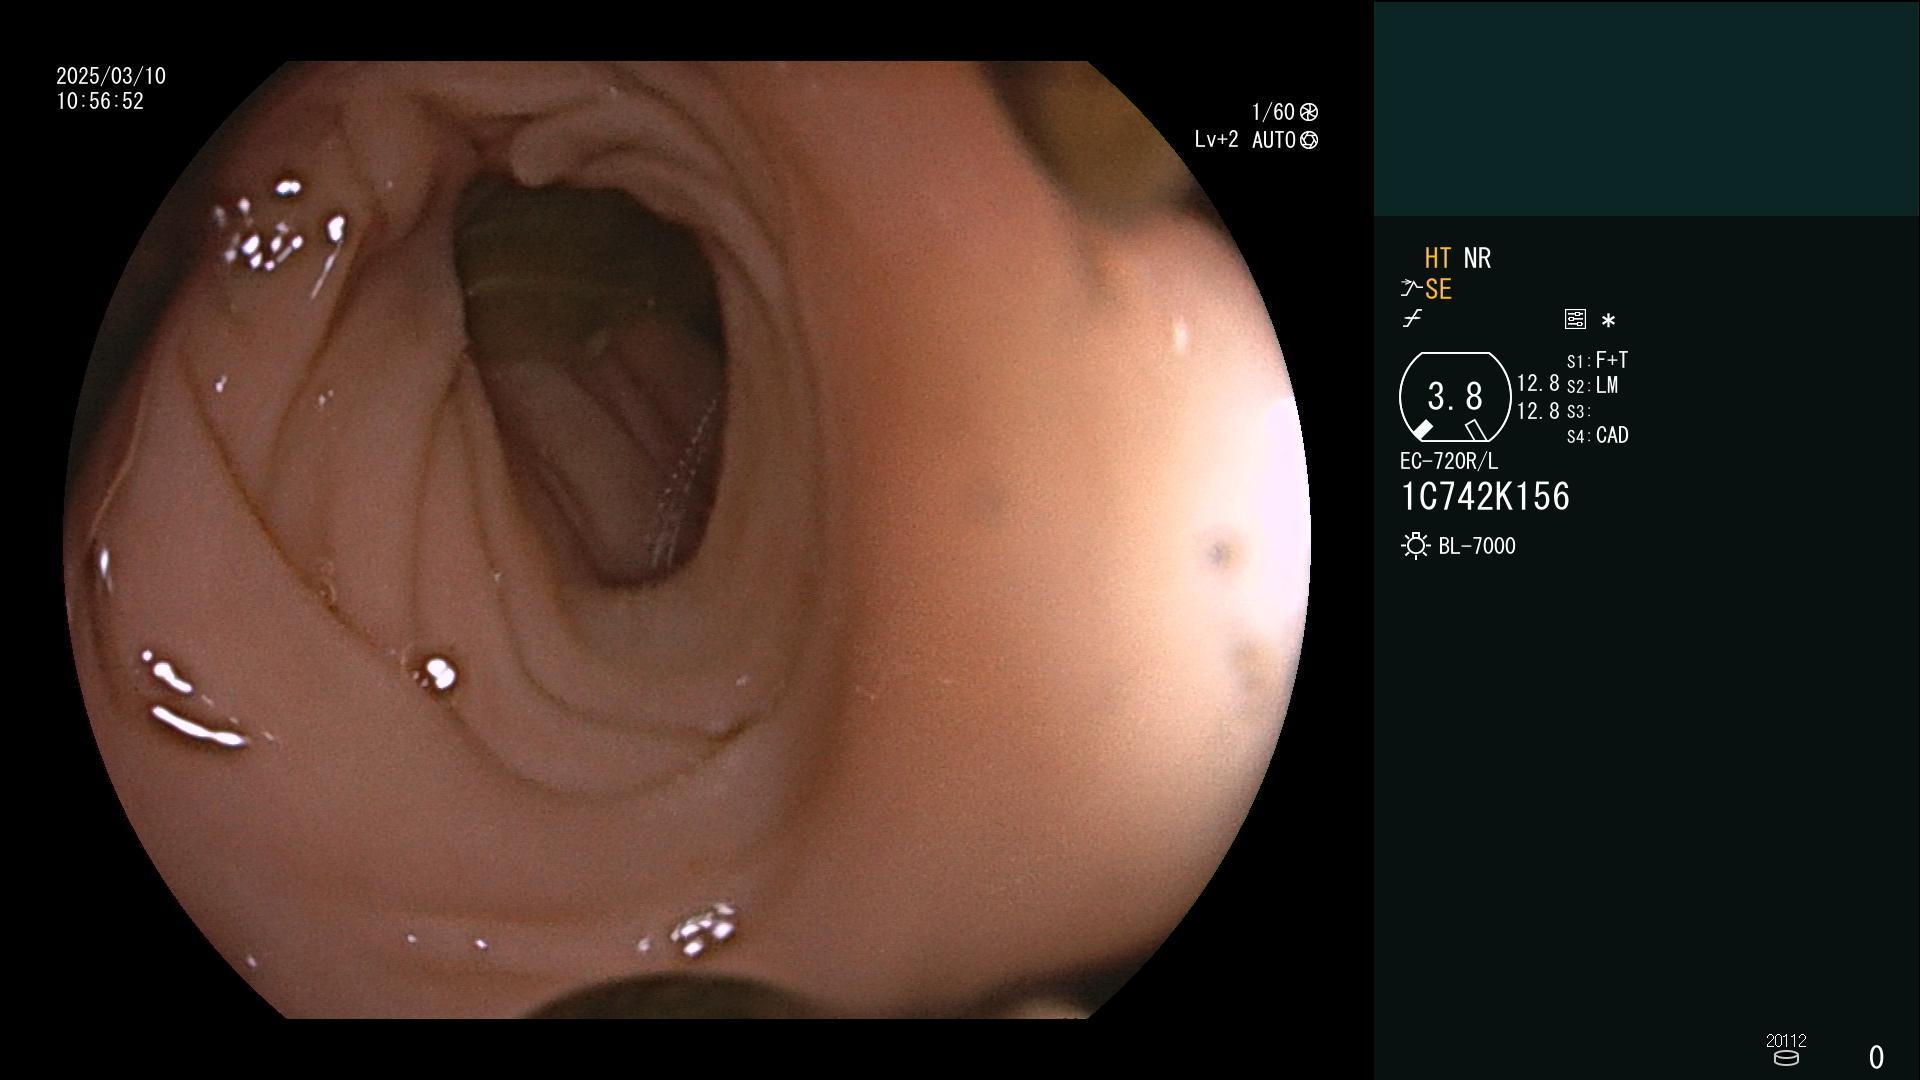Click the structure enhancement curve icon beside SE

coord(1410,289)
